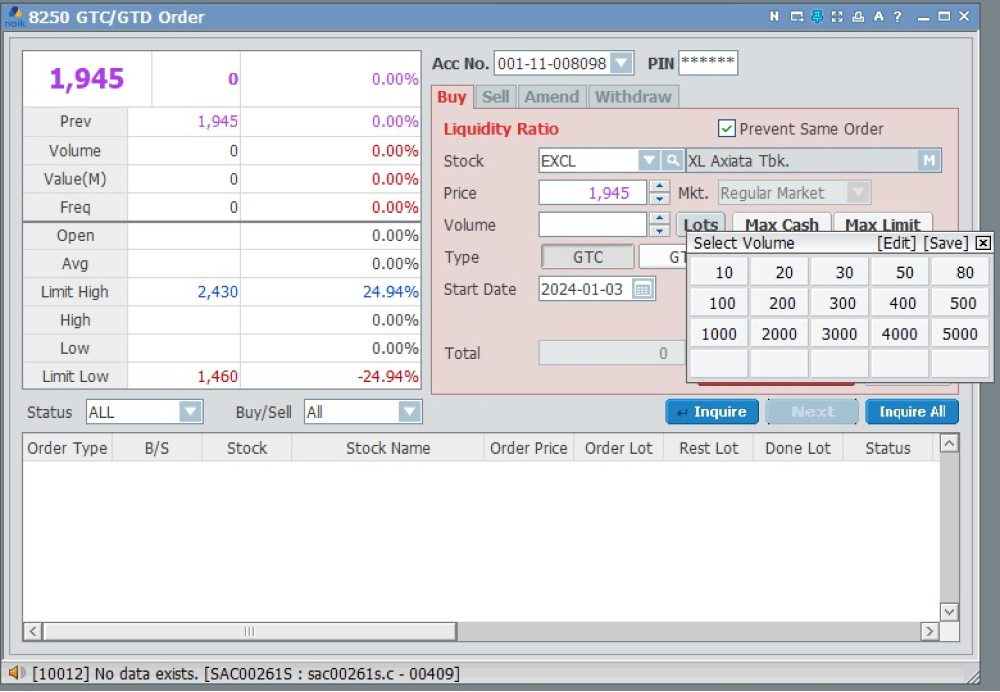Select the GTC order type toggle
Image resolution: width=1000 pixels, height=692 pixels.
588,258
